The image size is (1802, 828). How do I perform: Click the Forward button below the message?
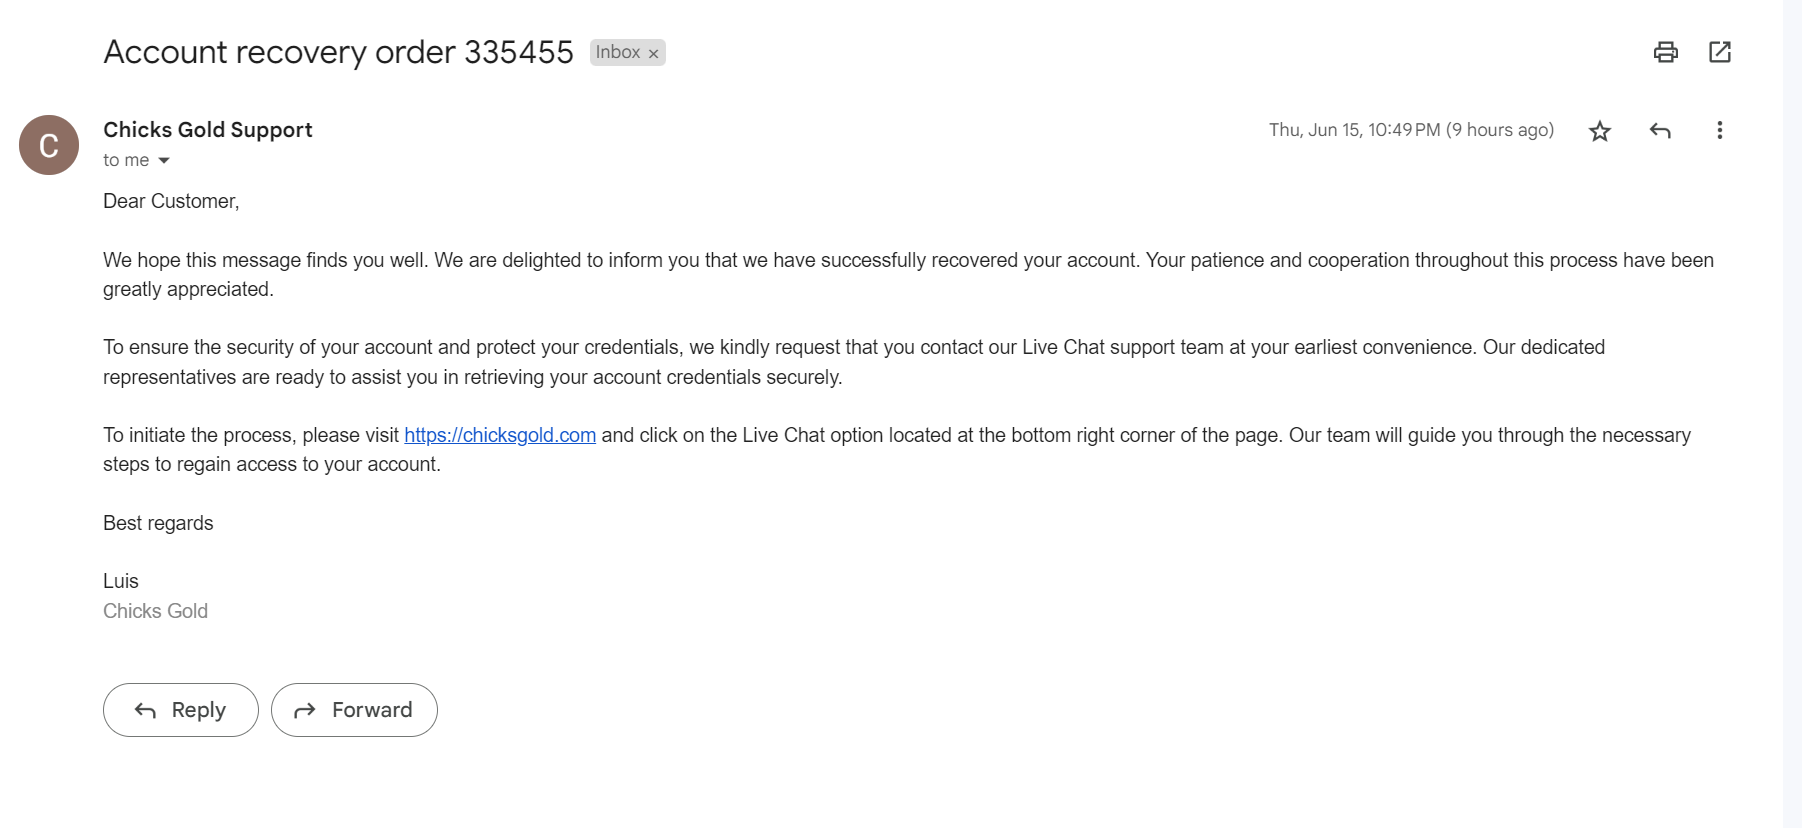point(354,710)
